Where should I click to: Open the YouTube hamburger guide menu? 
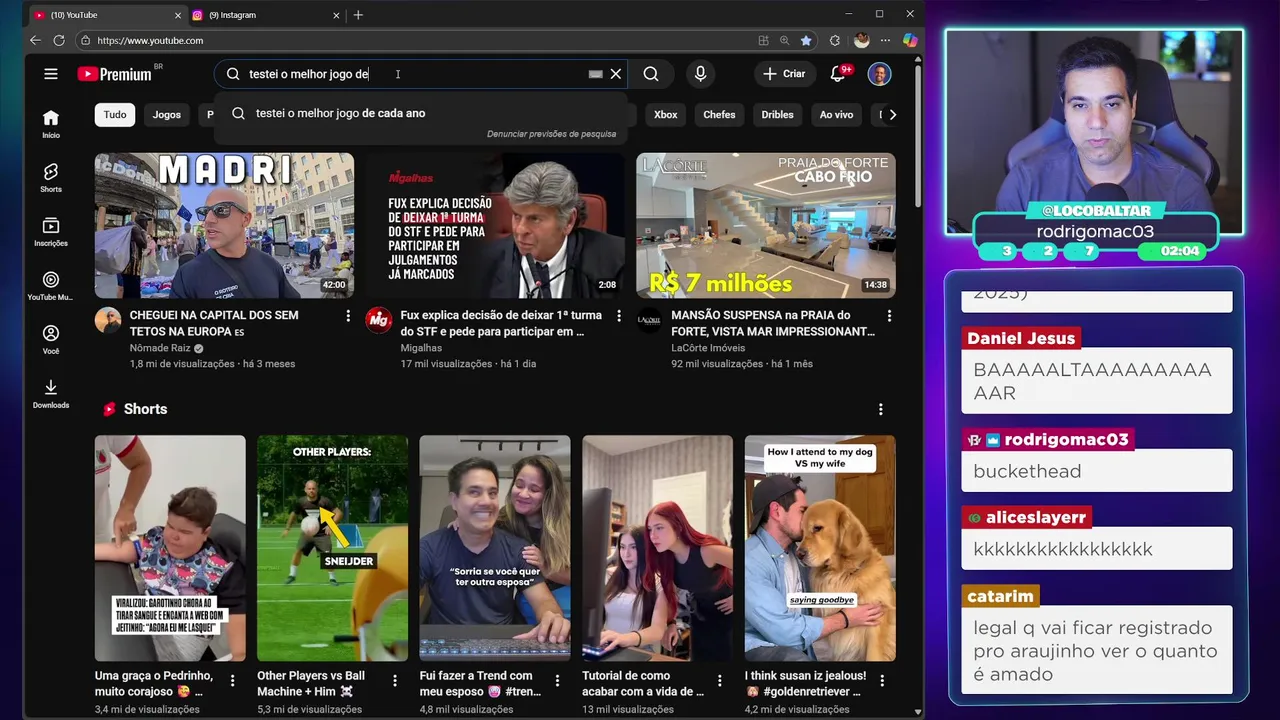tap(51, 74)
